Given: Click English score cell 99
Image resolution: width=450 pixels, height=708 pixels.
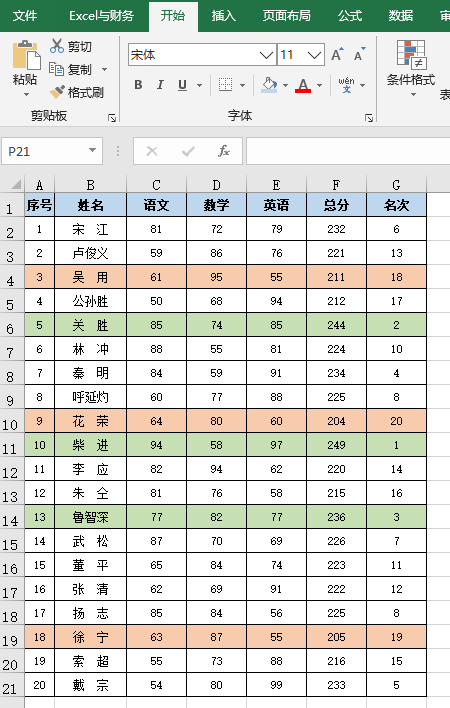Looking at the screenshot, I should (x=276, y=685).
